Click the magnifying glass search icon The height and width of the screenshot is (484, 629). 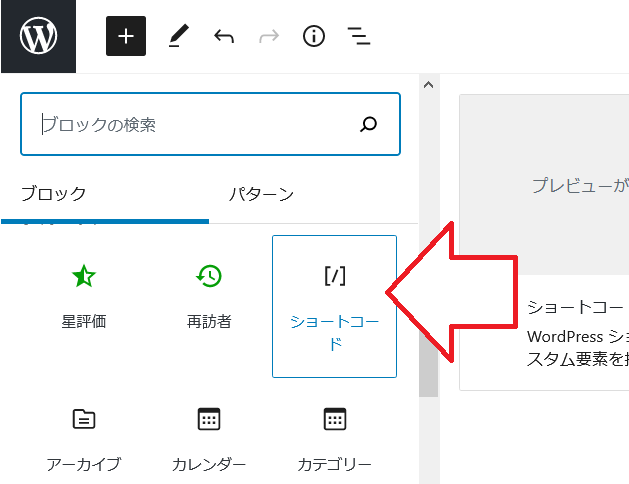pyautogui.click(x=369, y=125)
